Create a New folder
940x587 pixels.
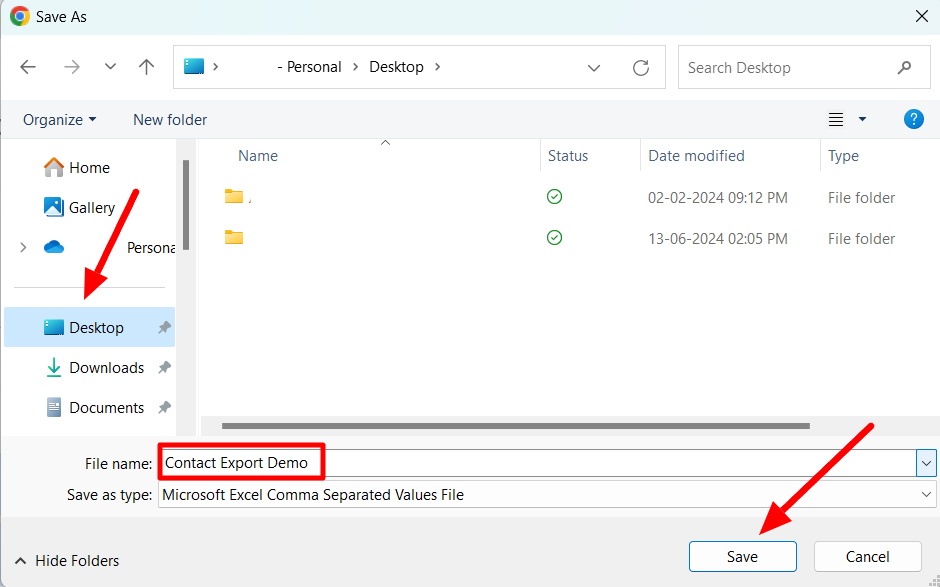(x=170, y=120)
